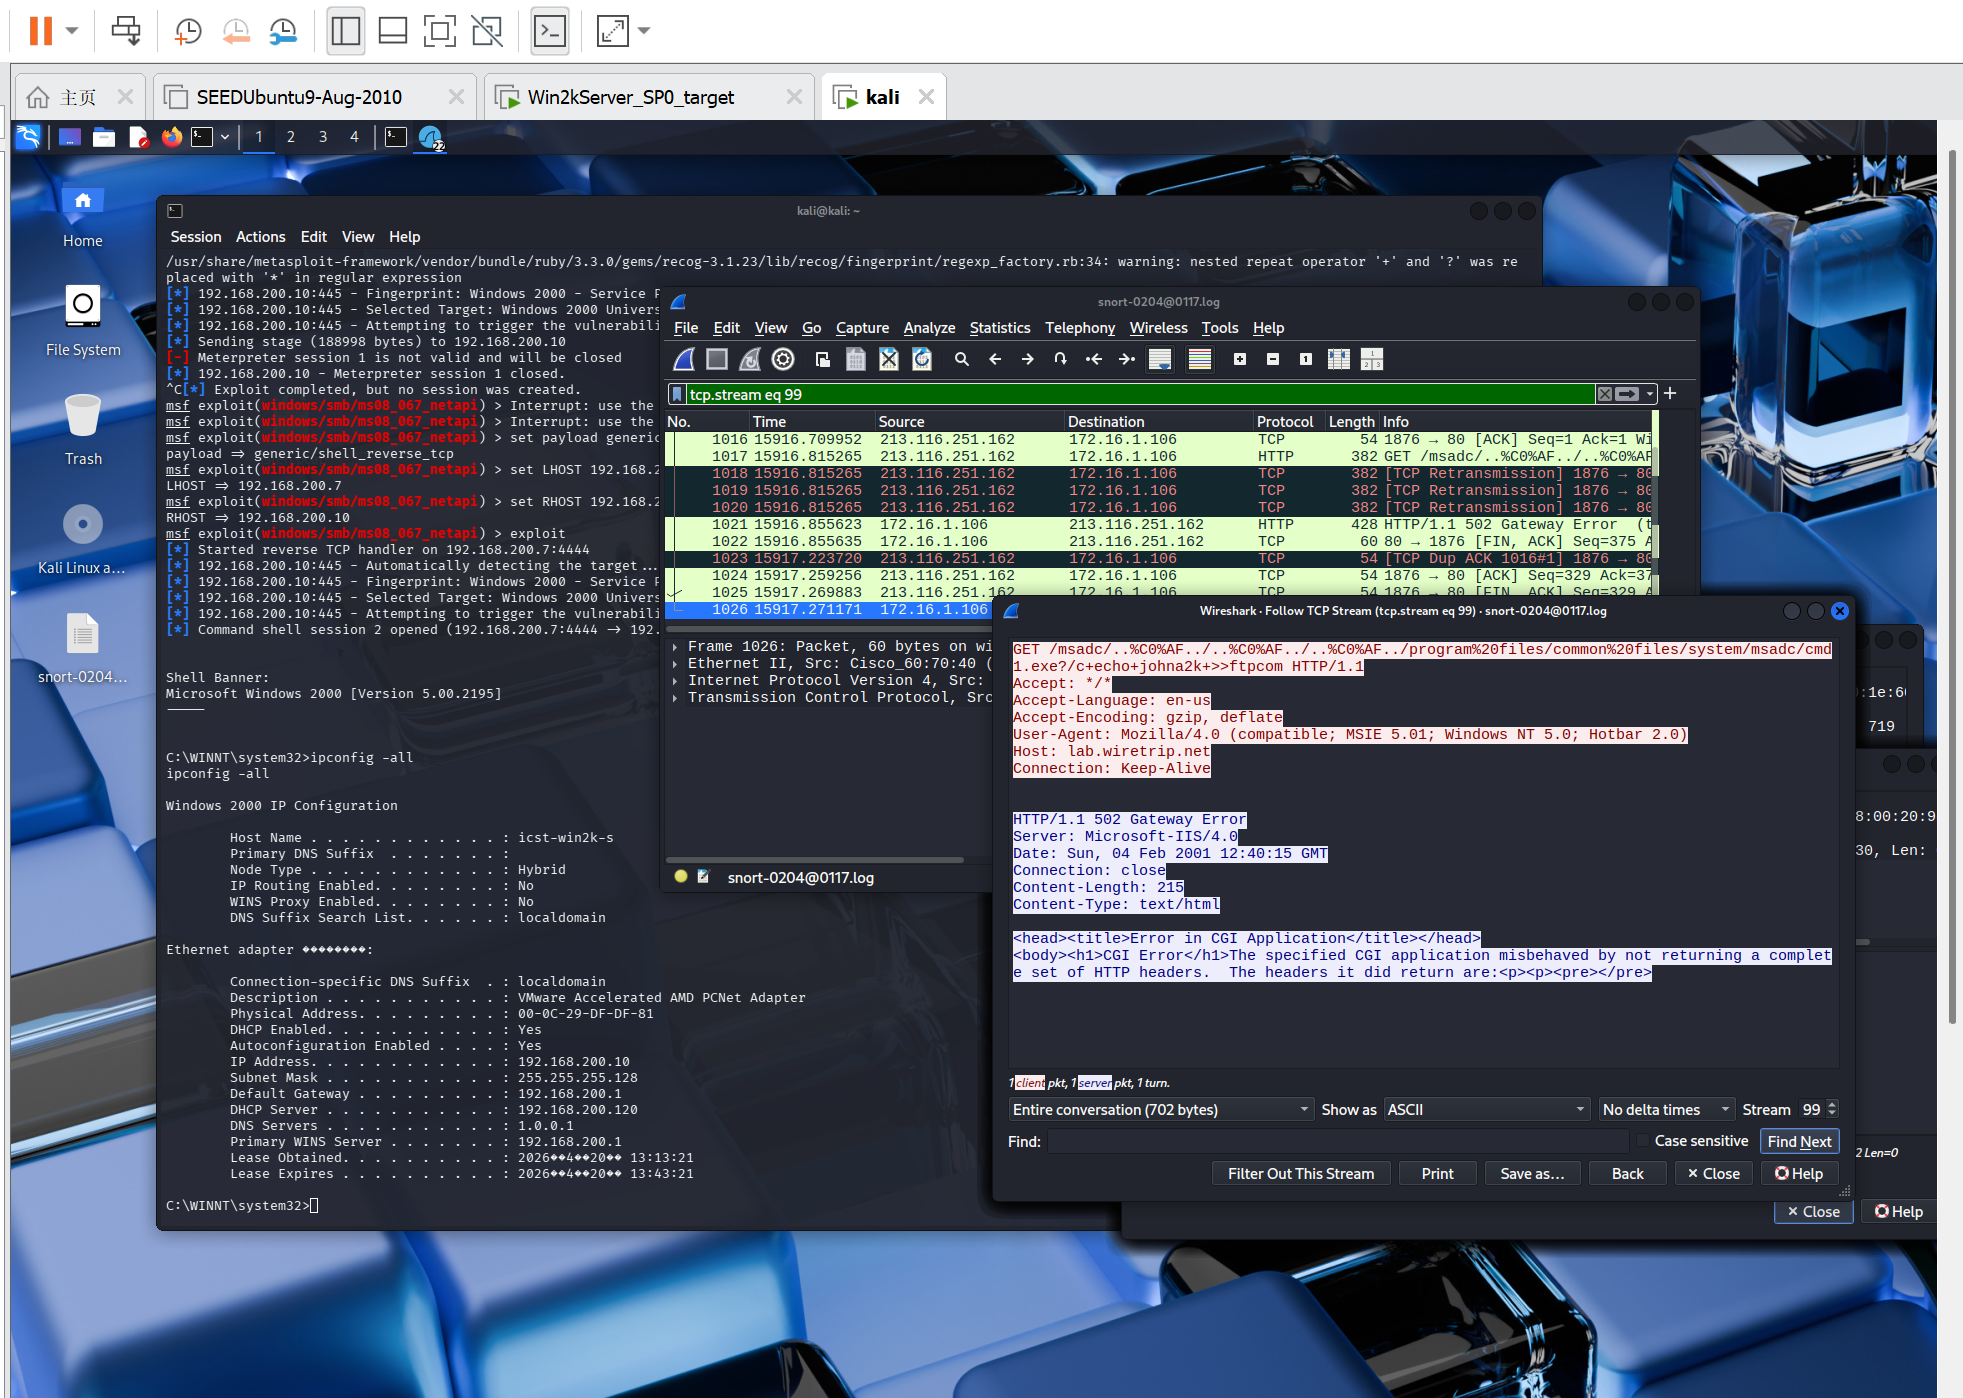
Task: Open the Show as ASCII dropdown
Action: (x=1485, y=1110)
